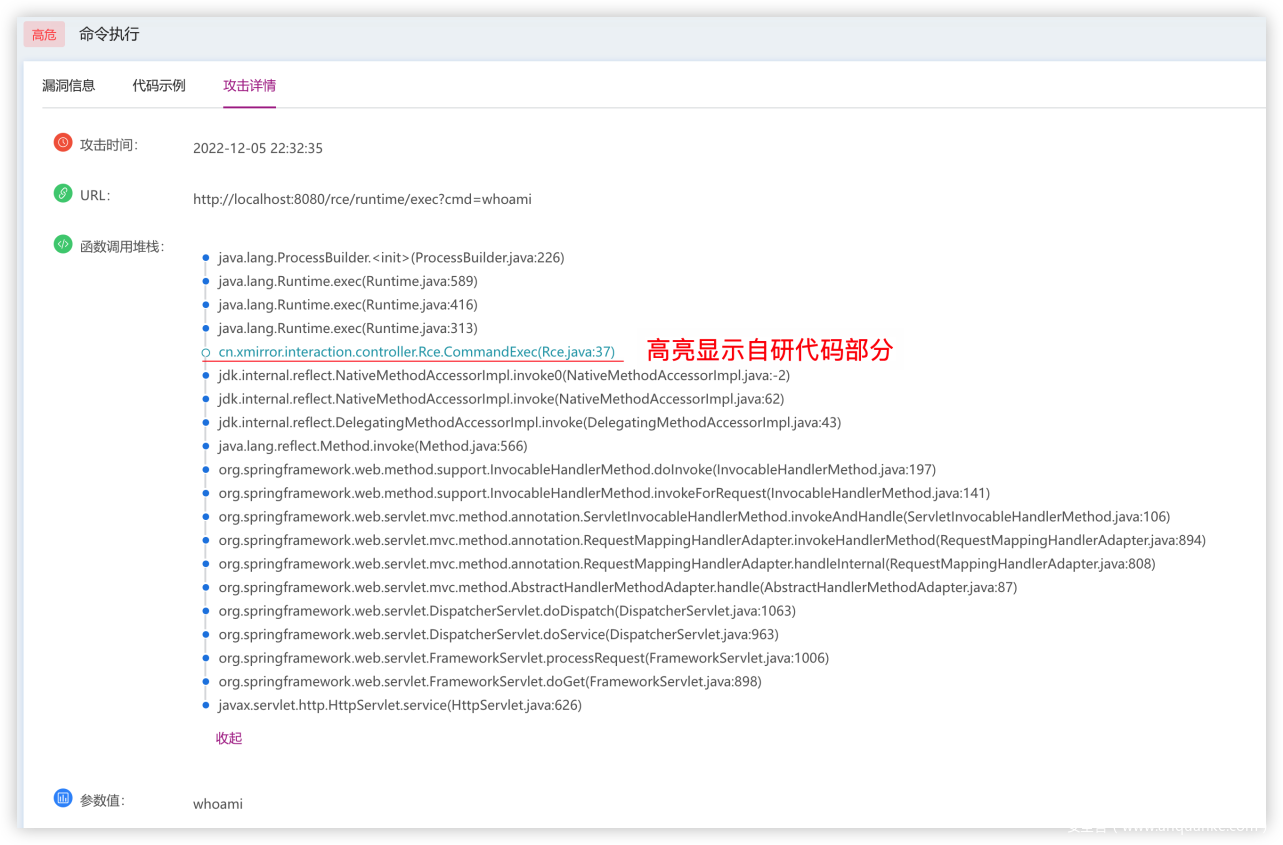Click the DispatcherServlet.doDispatch stack line

click(507, 611)
